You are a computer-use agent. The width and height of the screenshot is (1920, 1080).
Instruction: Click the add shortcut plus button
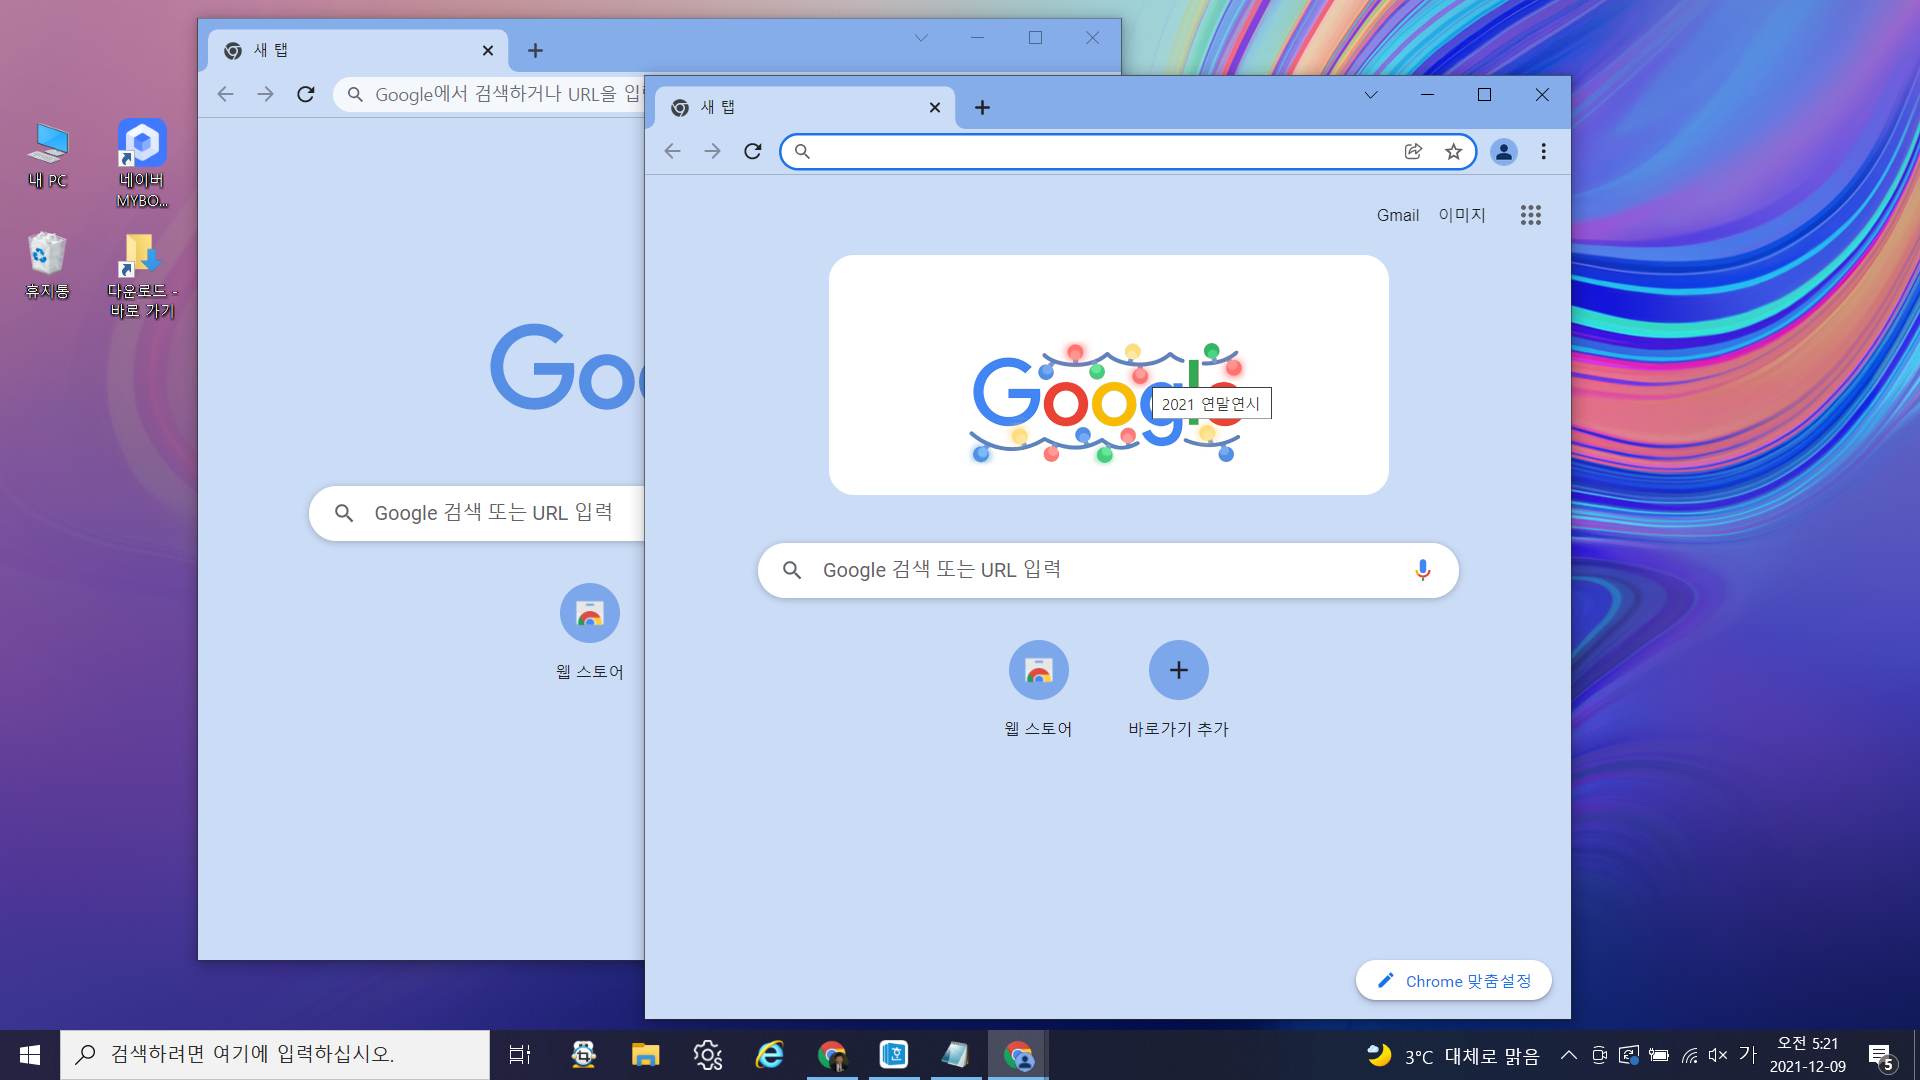(1178, 671)
